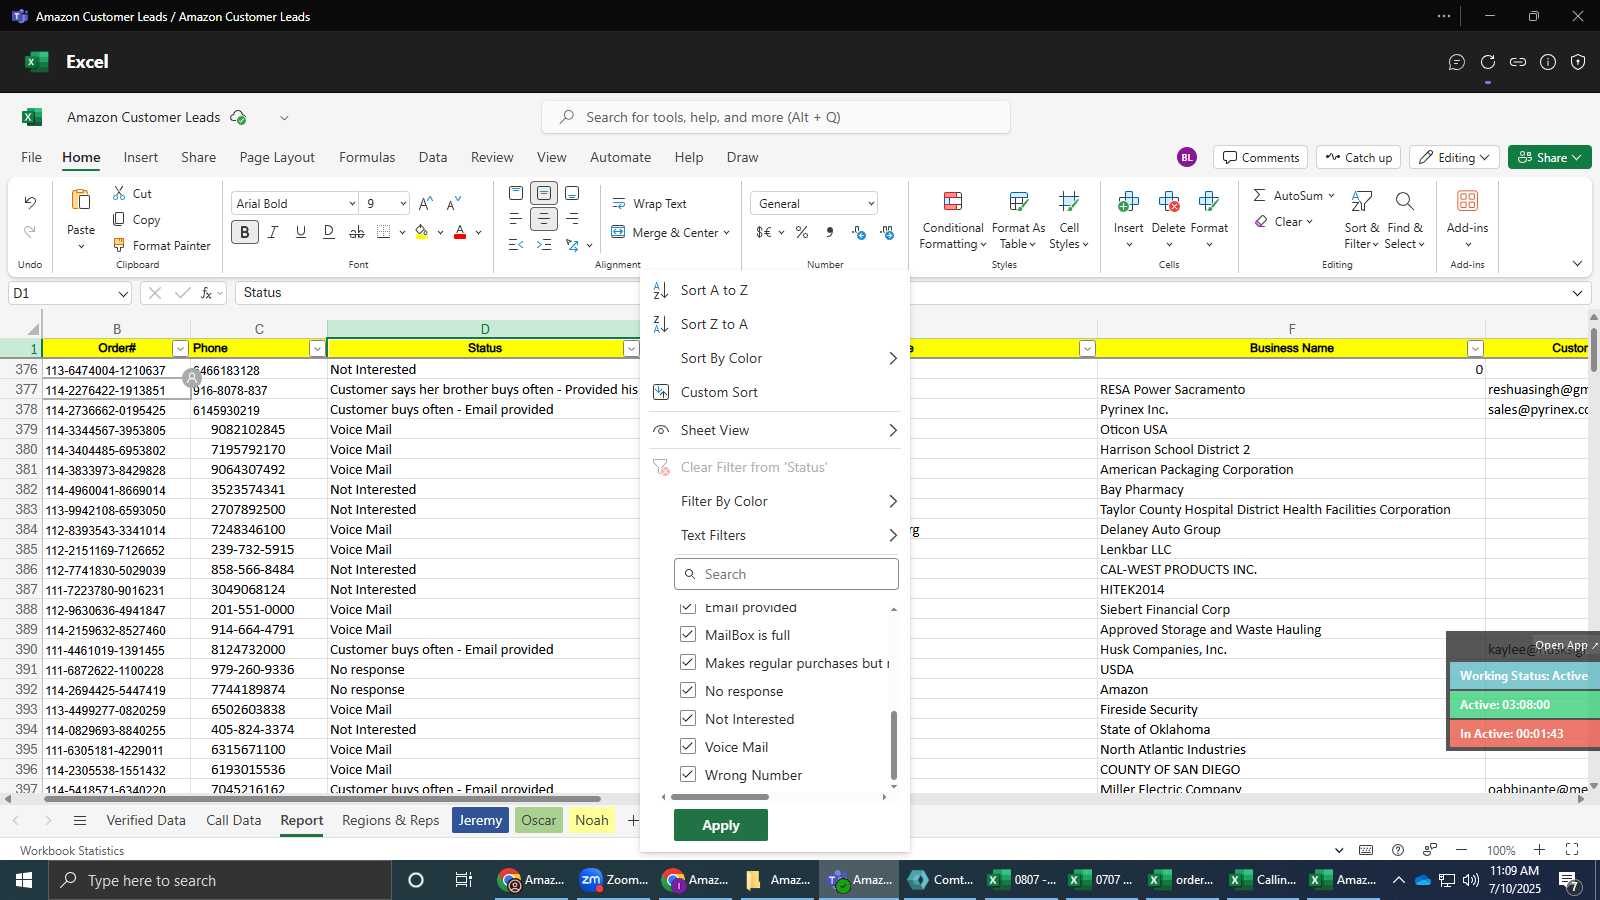
Task: Click the green Share button
Action: (1550, 157)
